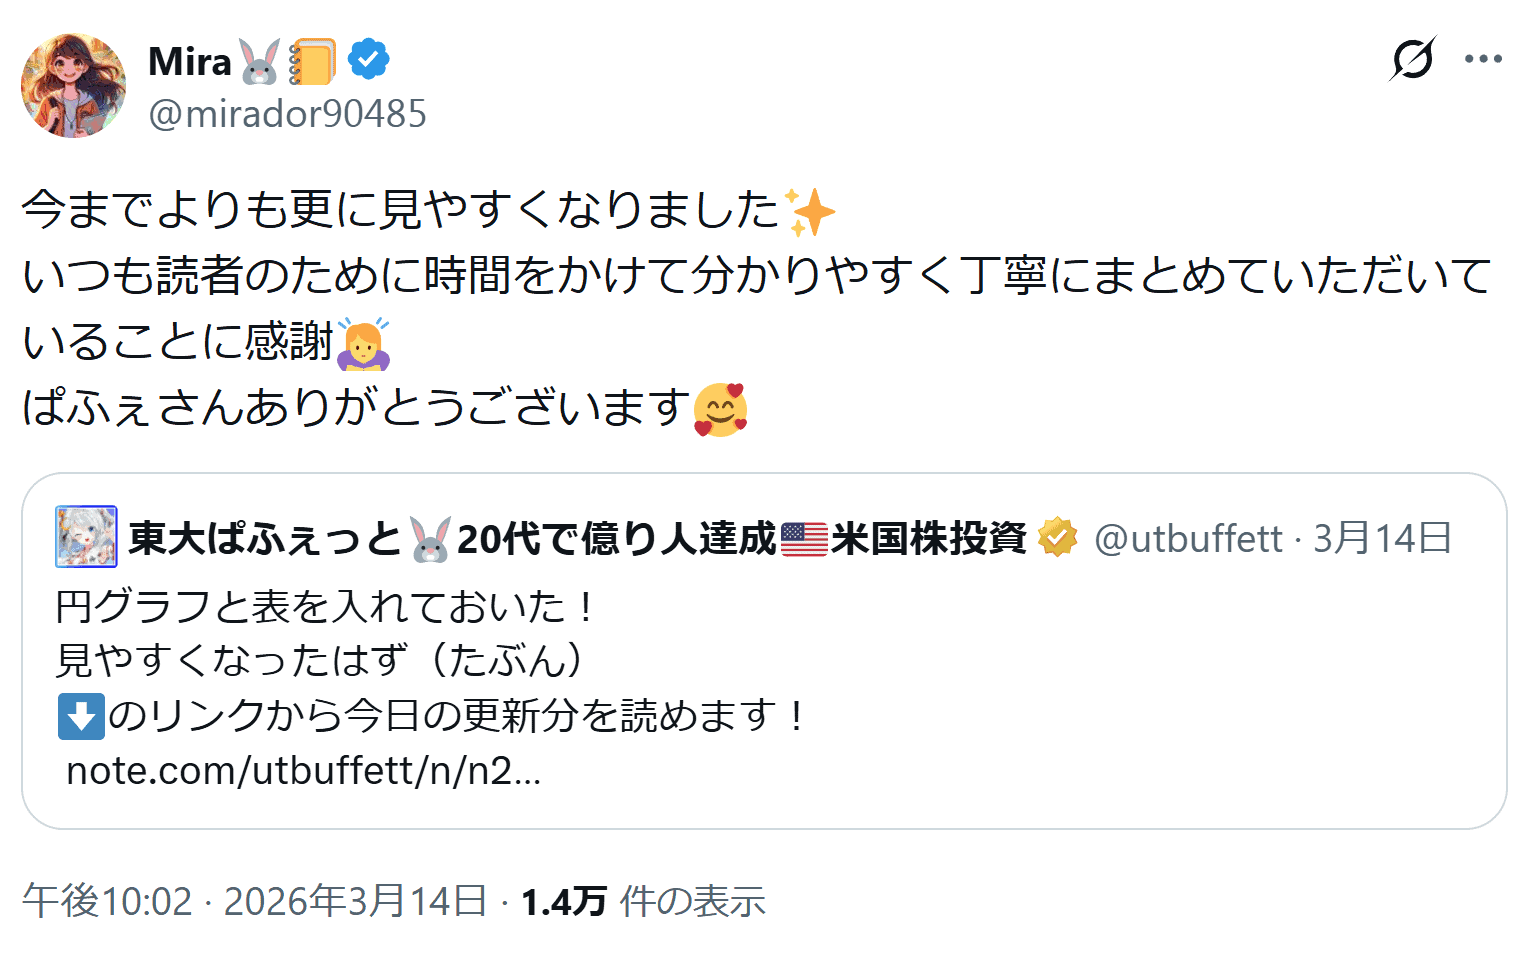Click the gold verified badge
This screenshot has height=958, width=1527.
pos(1057,538)
